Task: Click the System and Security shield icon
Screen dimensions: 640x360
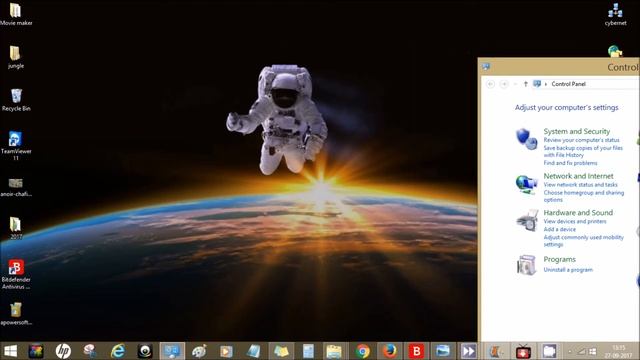Action: pyautogui.click(x=526, y=139)
